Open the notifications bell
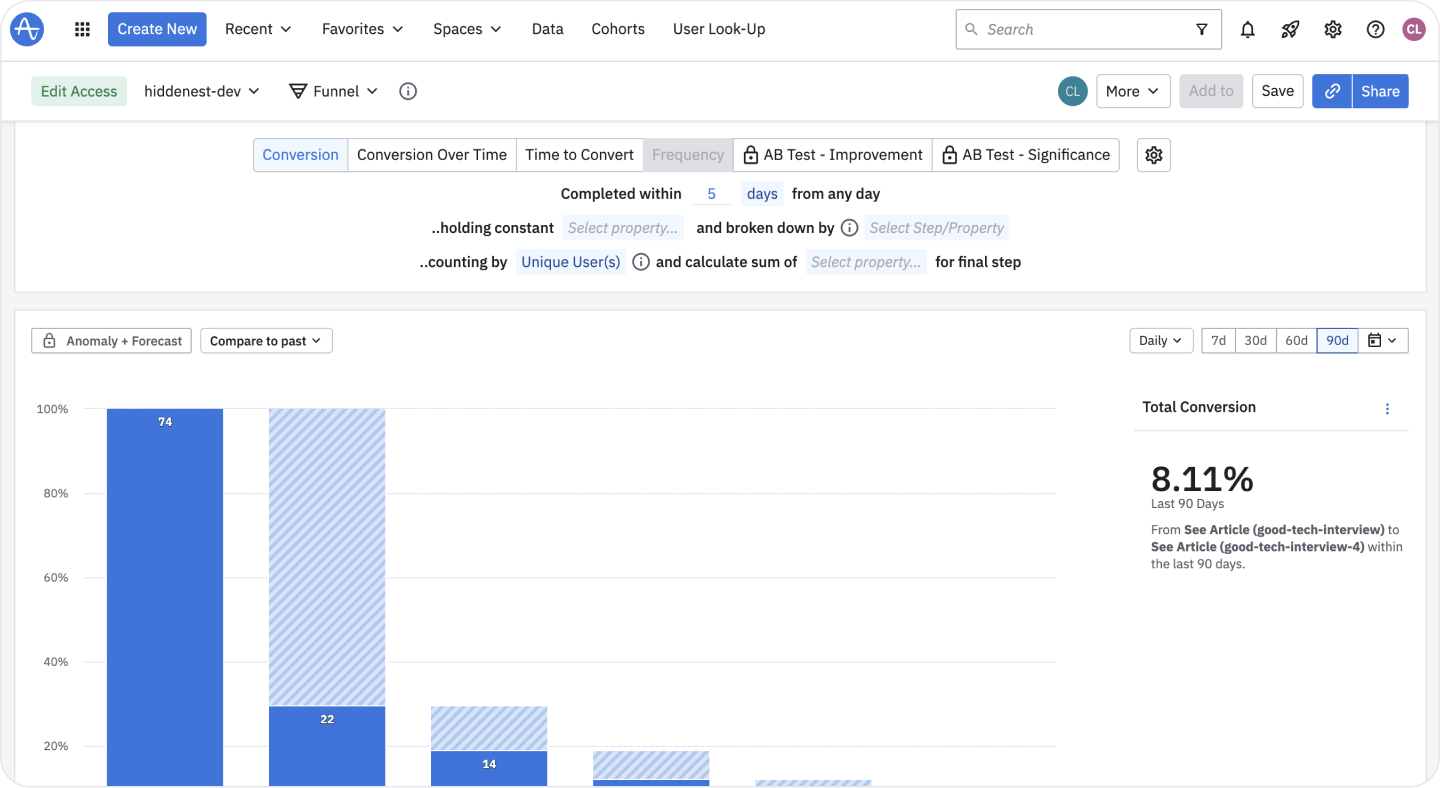Viewport: 1440px width, 788px height. point(1247,28)
